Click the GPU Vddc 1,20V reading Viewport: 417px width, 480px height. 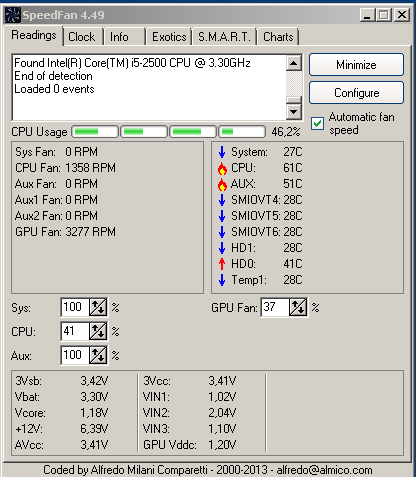point(190,445)
